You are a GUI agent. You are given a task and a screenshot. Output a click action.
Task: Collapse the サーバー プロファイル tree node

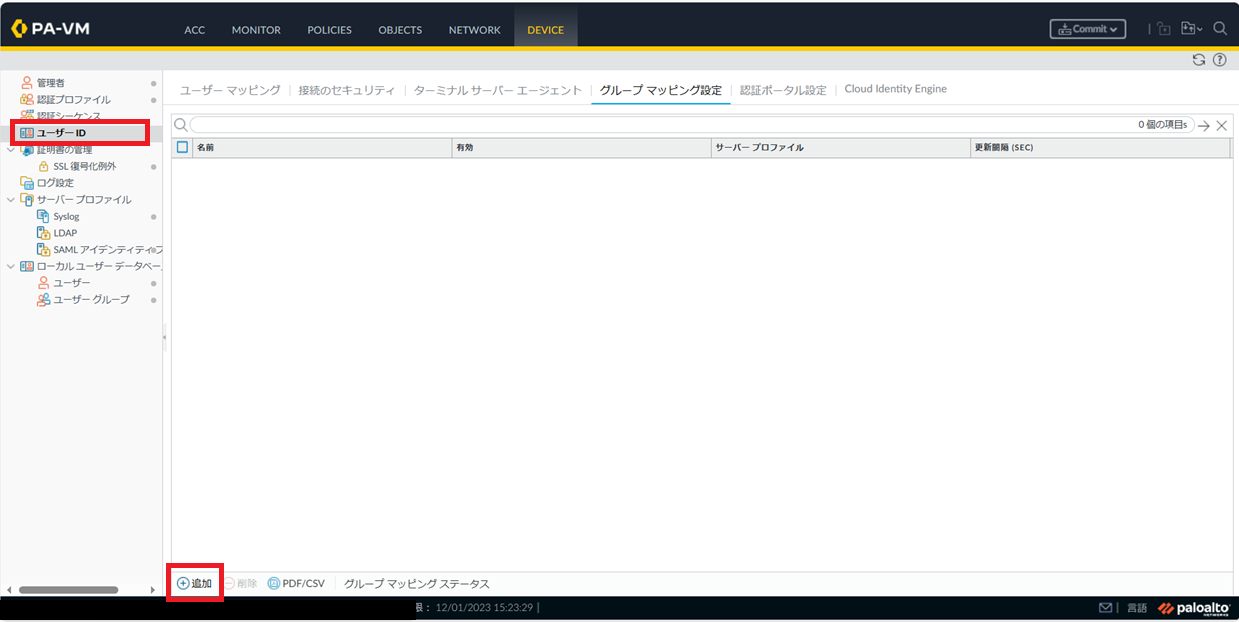pyautogui.click(x=11, y=200)
